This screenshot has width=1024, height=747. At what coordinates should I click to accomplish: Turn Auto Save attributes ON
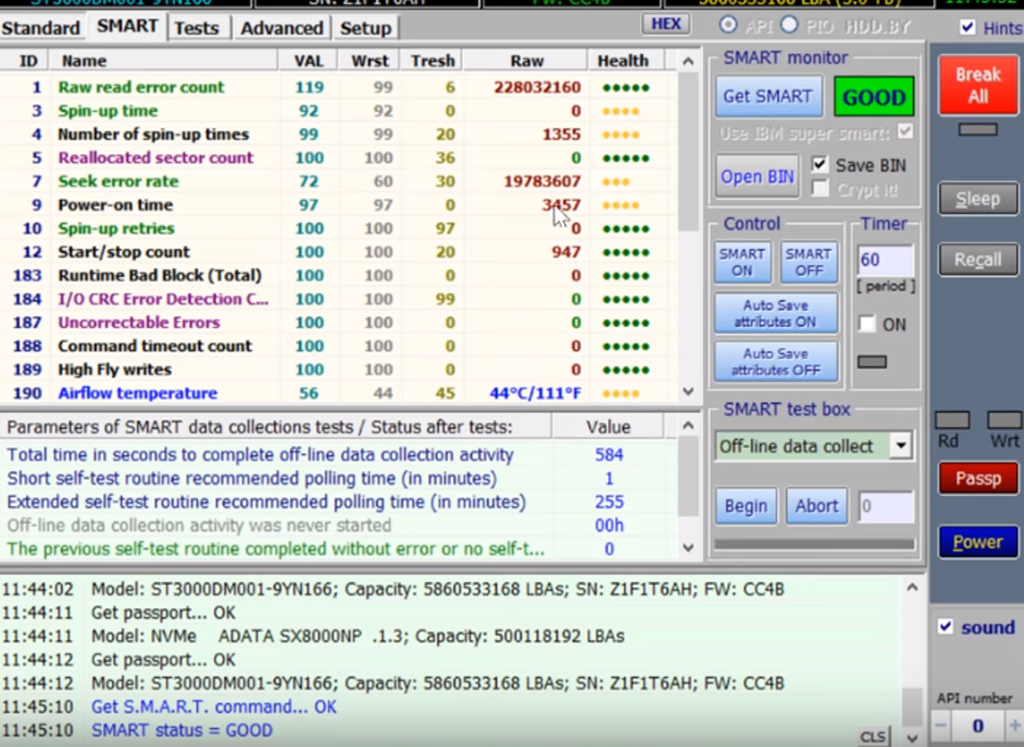[x=775, y=313]
